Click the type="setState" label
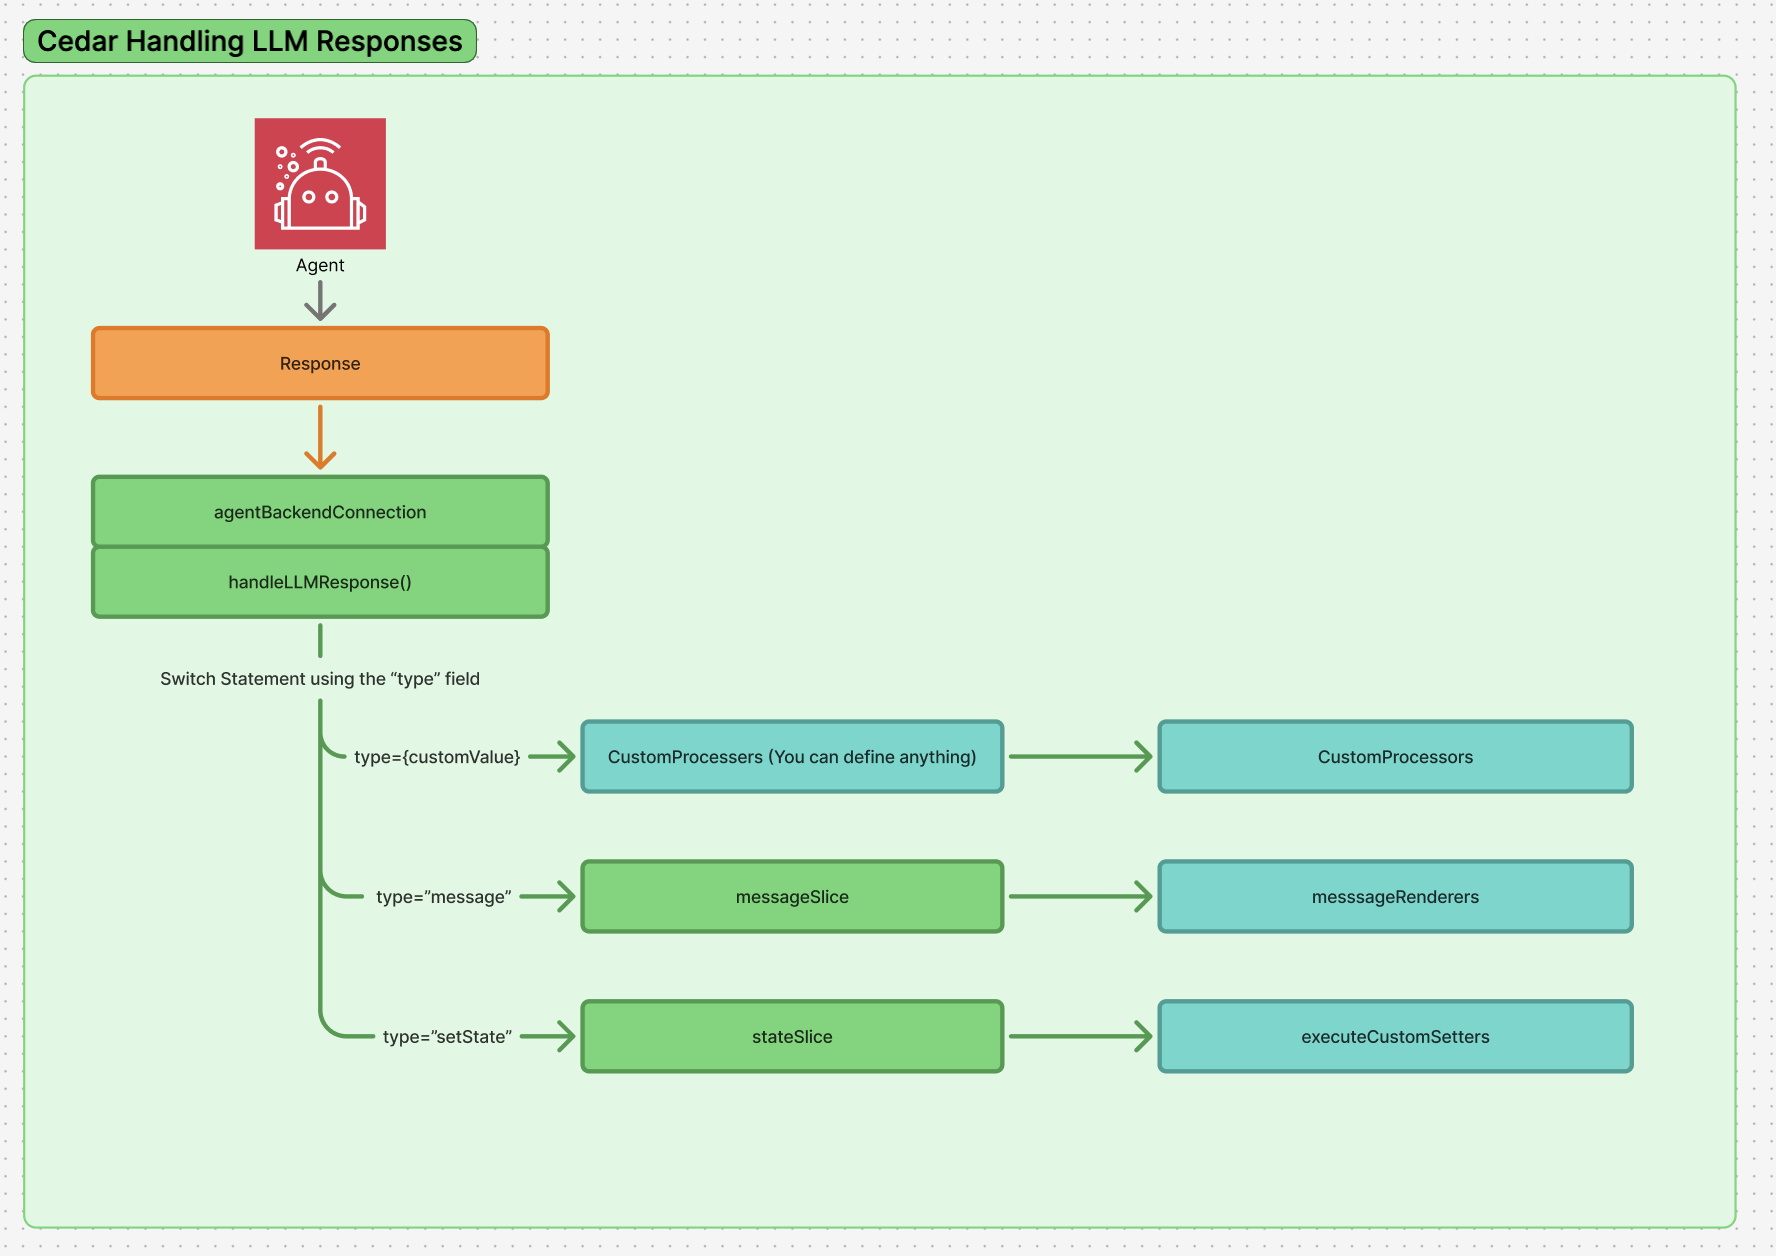1776x1256 pixels. coord(447,1037)
